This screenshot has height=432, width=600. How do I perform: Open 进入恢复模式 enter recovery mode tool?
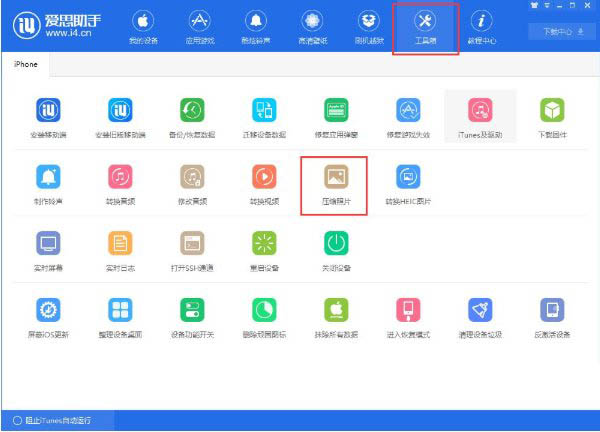408,318
